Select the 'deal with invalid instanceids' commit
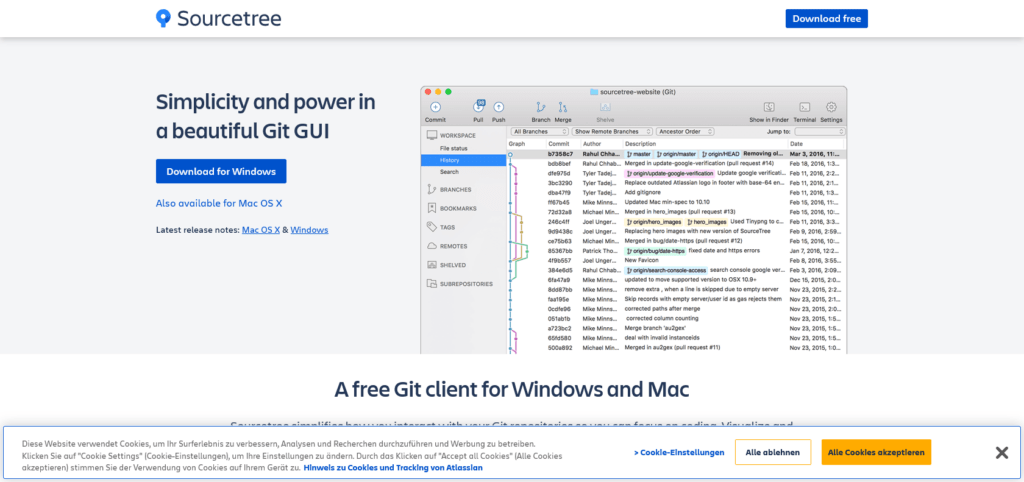The width and height of the screenshot is (1024, 482). [x=677, y=338]
